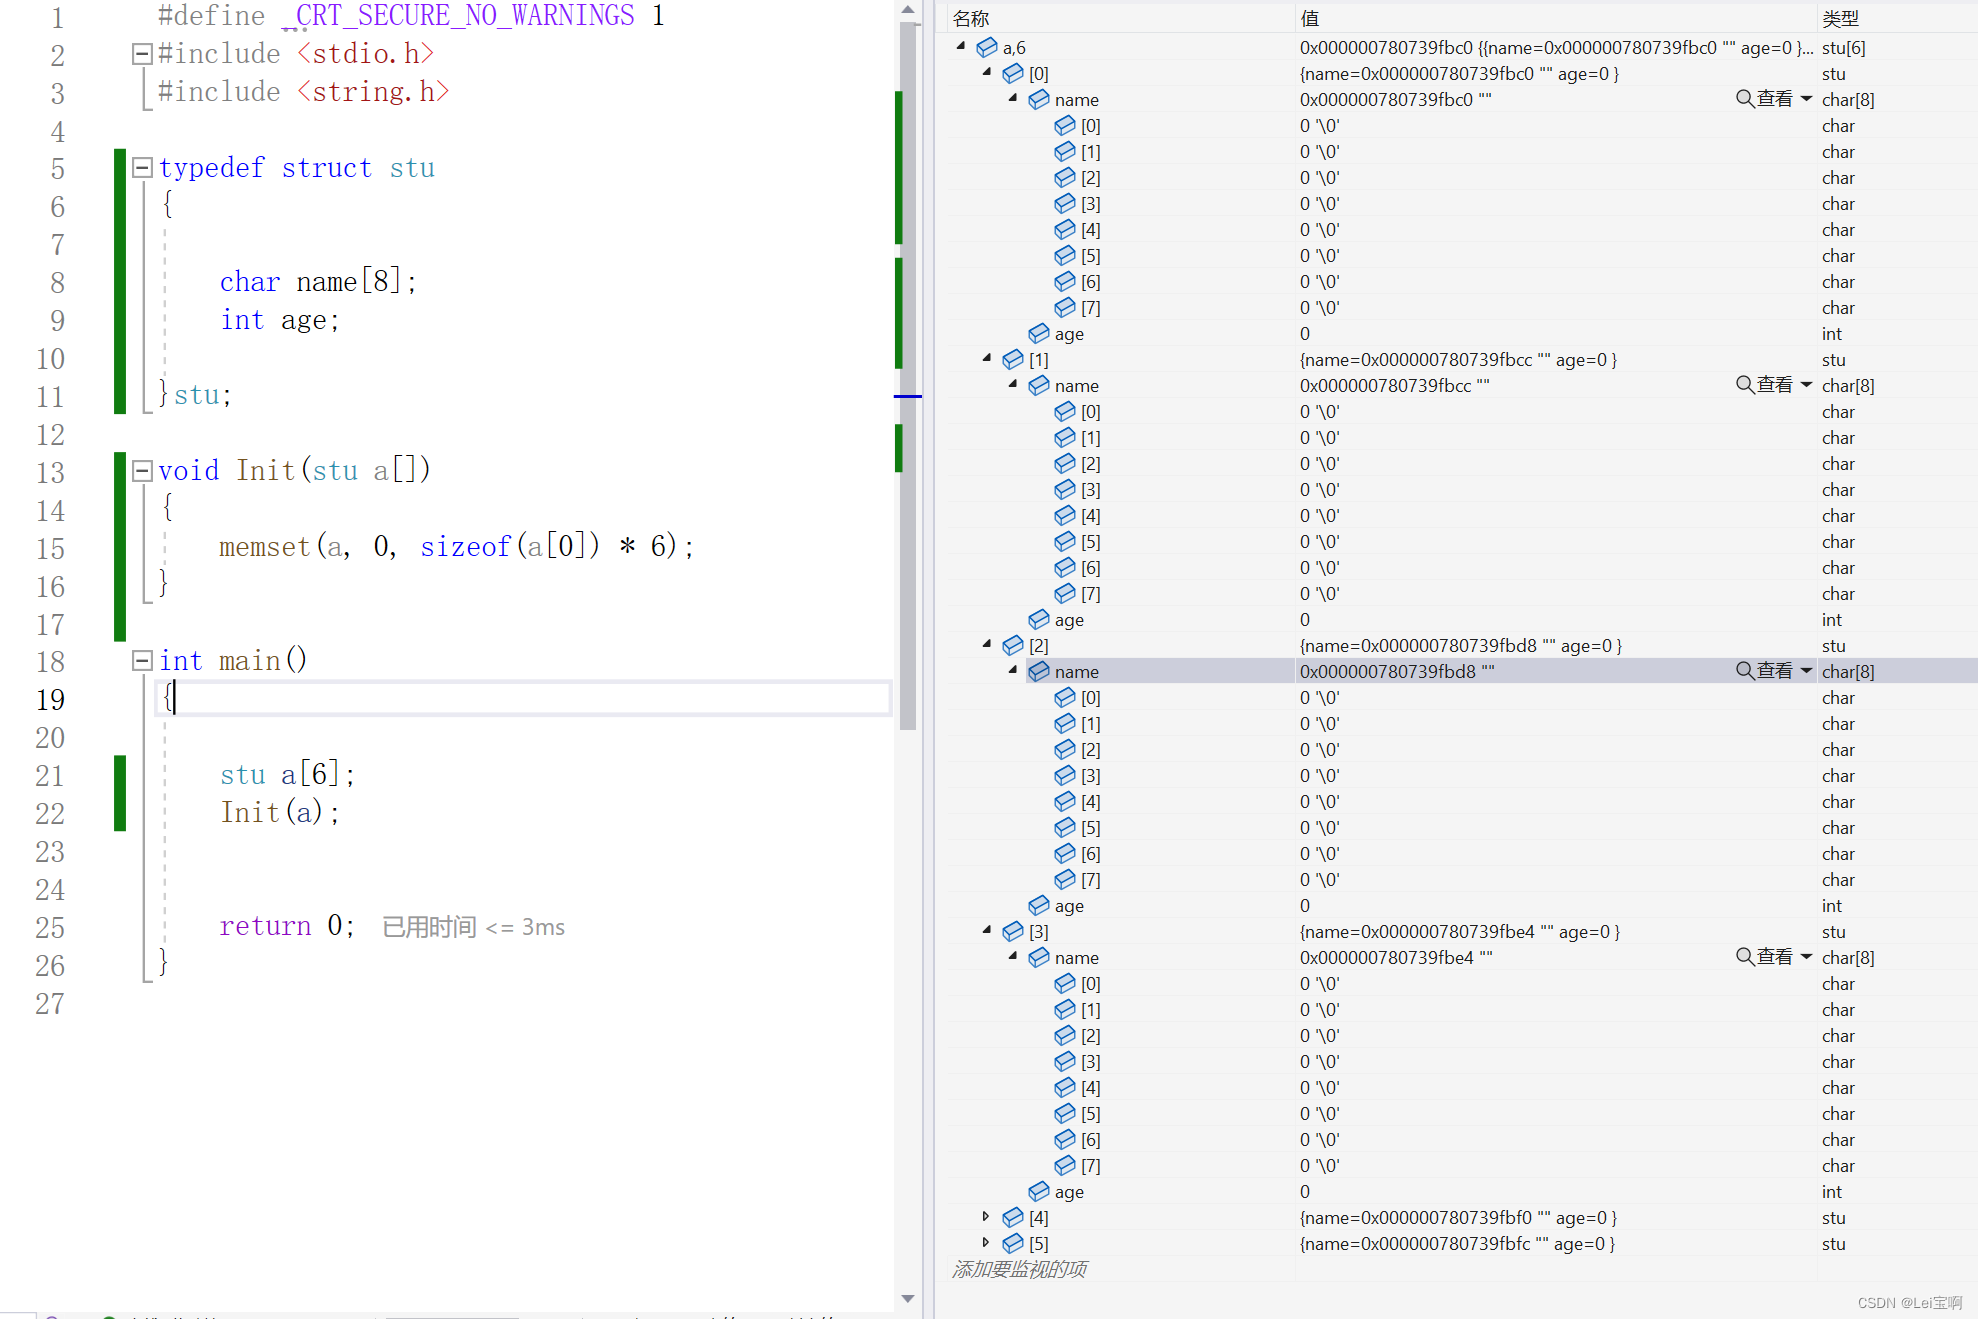
Task: Click cube icon next to array element [5]
Action: 1013,1243
